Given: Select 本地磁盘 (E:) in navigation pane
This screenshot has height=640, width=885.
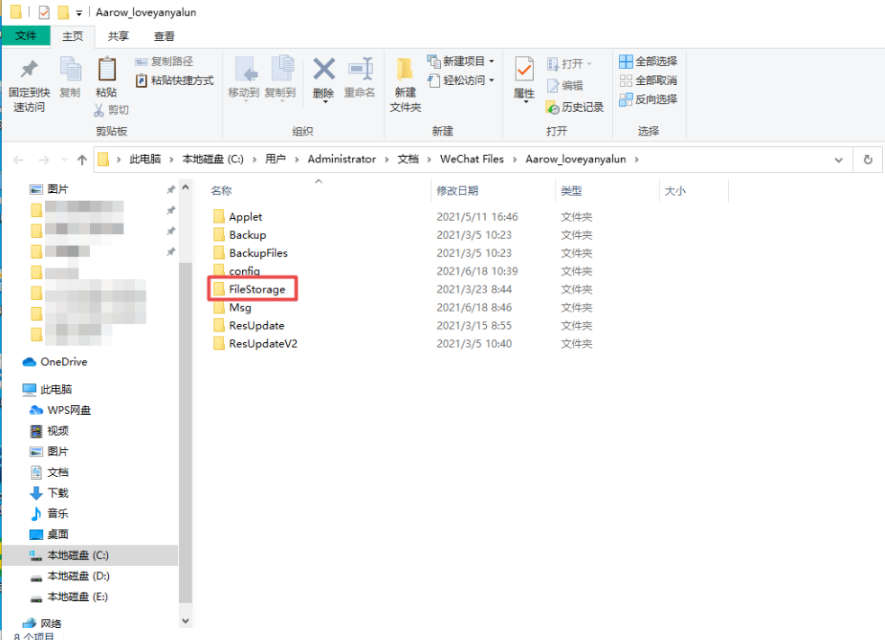Looking at the screenshot, I should [77, 597].
